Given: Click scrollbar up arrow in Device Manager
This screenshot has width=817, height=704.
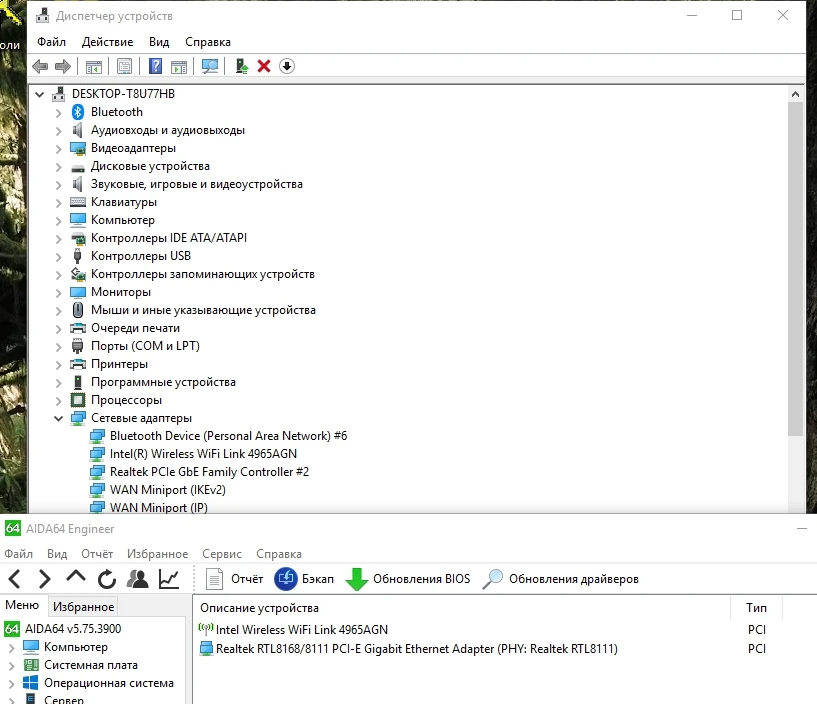Looking at the screenshot, I should click(x=795, y=94).
